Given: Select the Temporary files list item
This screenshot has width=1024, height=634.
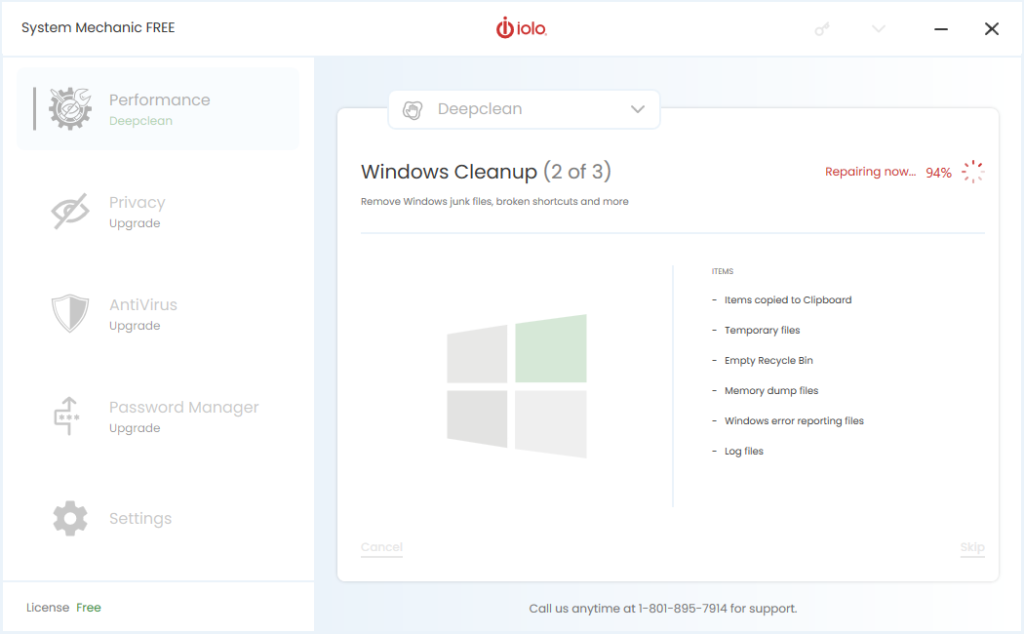Looking at the screenshot, I should pyautogui.click(x=761, y=330).
